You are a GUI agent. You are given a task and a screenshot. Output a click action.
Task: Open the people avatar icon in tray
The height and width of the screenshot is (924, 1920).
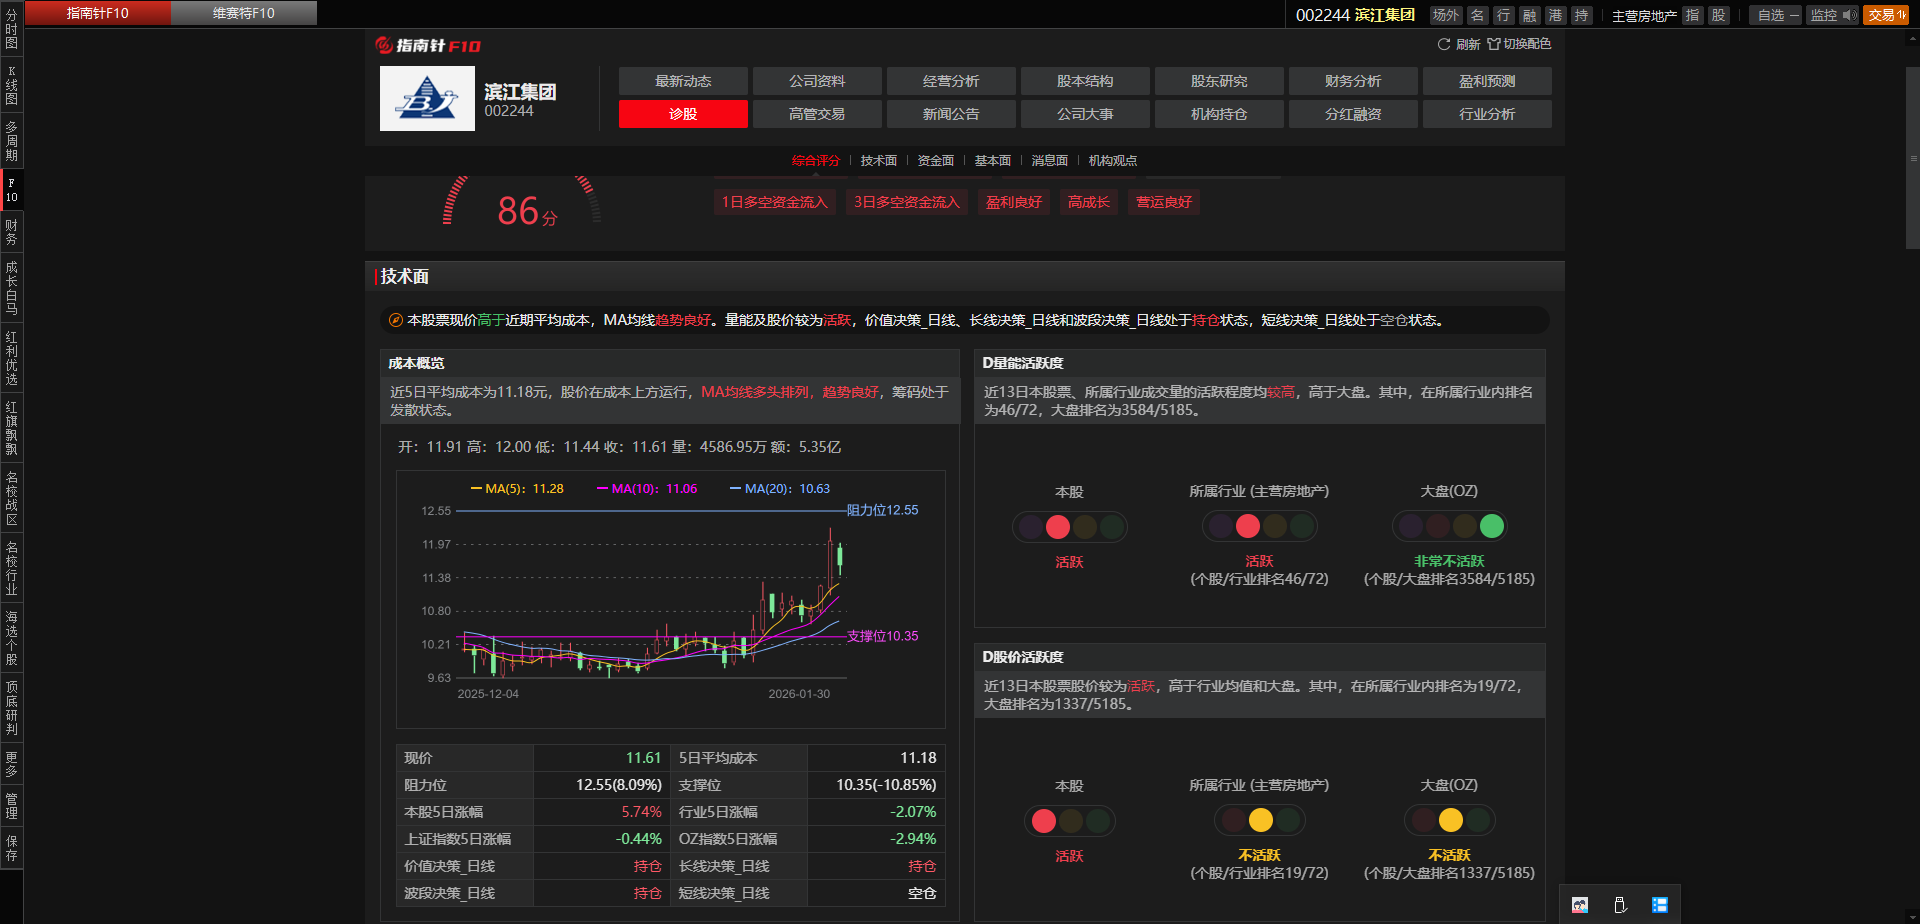pyautogui.click(x=1580, y=905)
